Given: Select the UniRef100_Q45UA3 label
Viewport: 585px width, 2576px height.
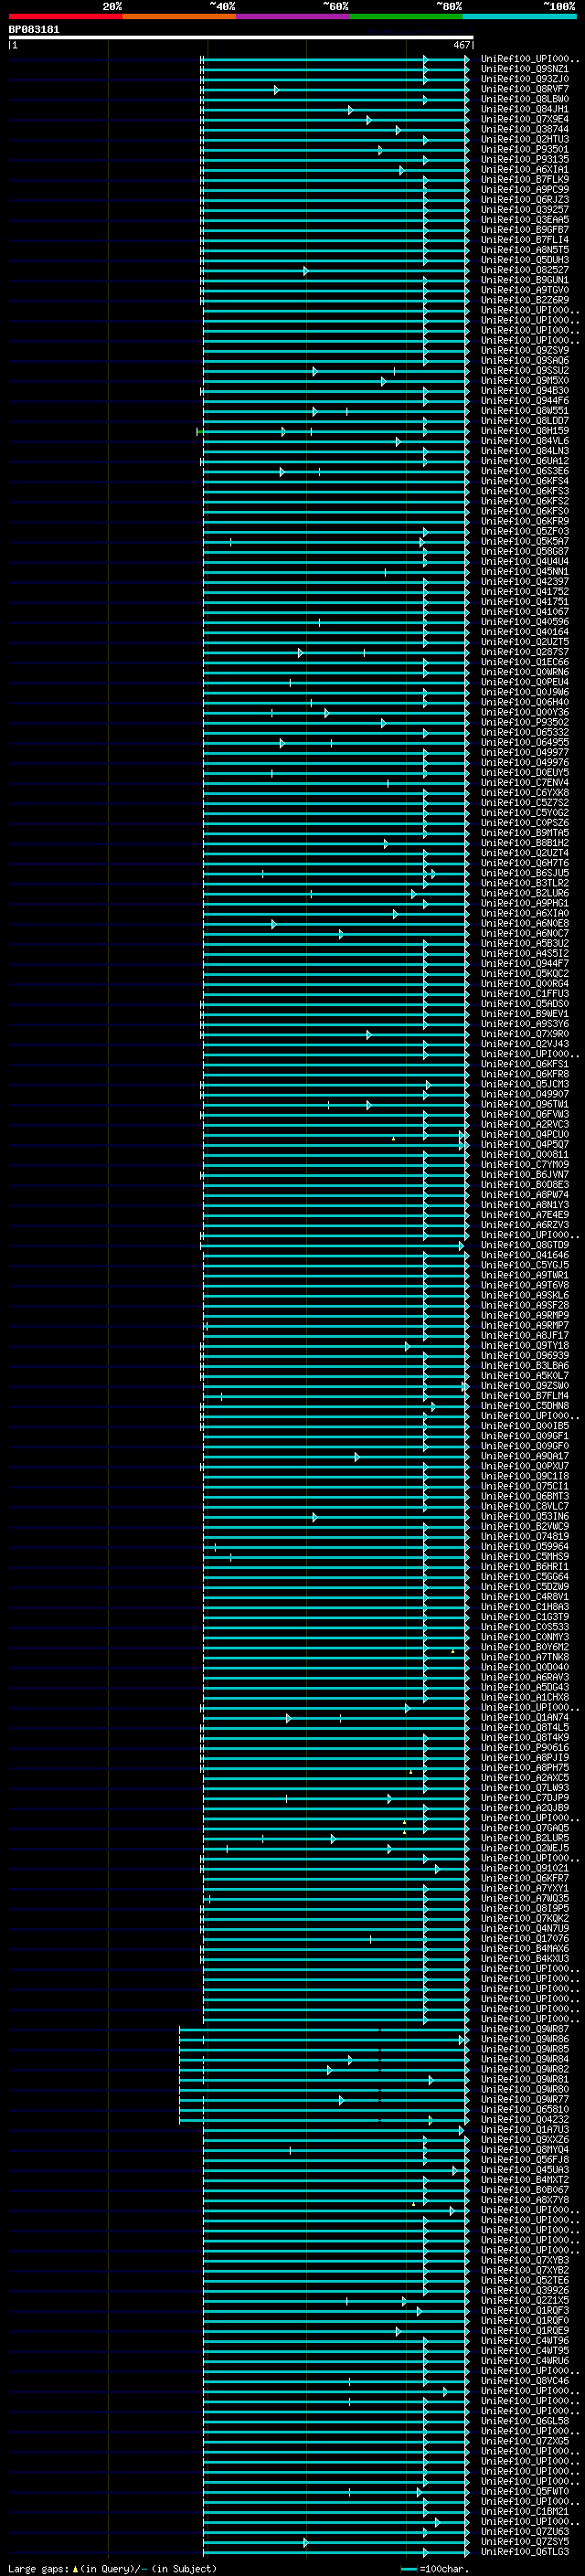Looking at the screenshot, I should (525, 2169).
